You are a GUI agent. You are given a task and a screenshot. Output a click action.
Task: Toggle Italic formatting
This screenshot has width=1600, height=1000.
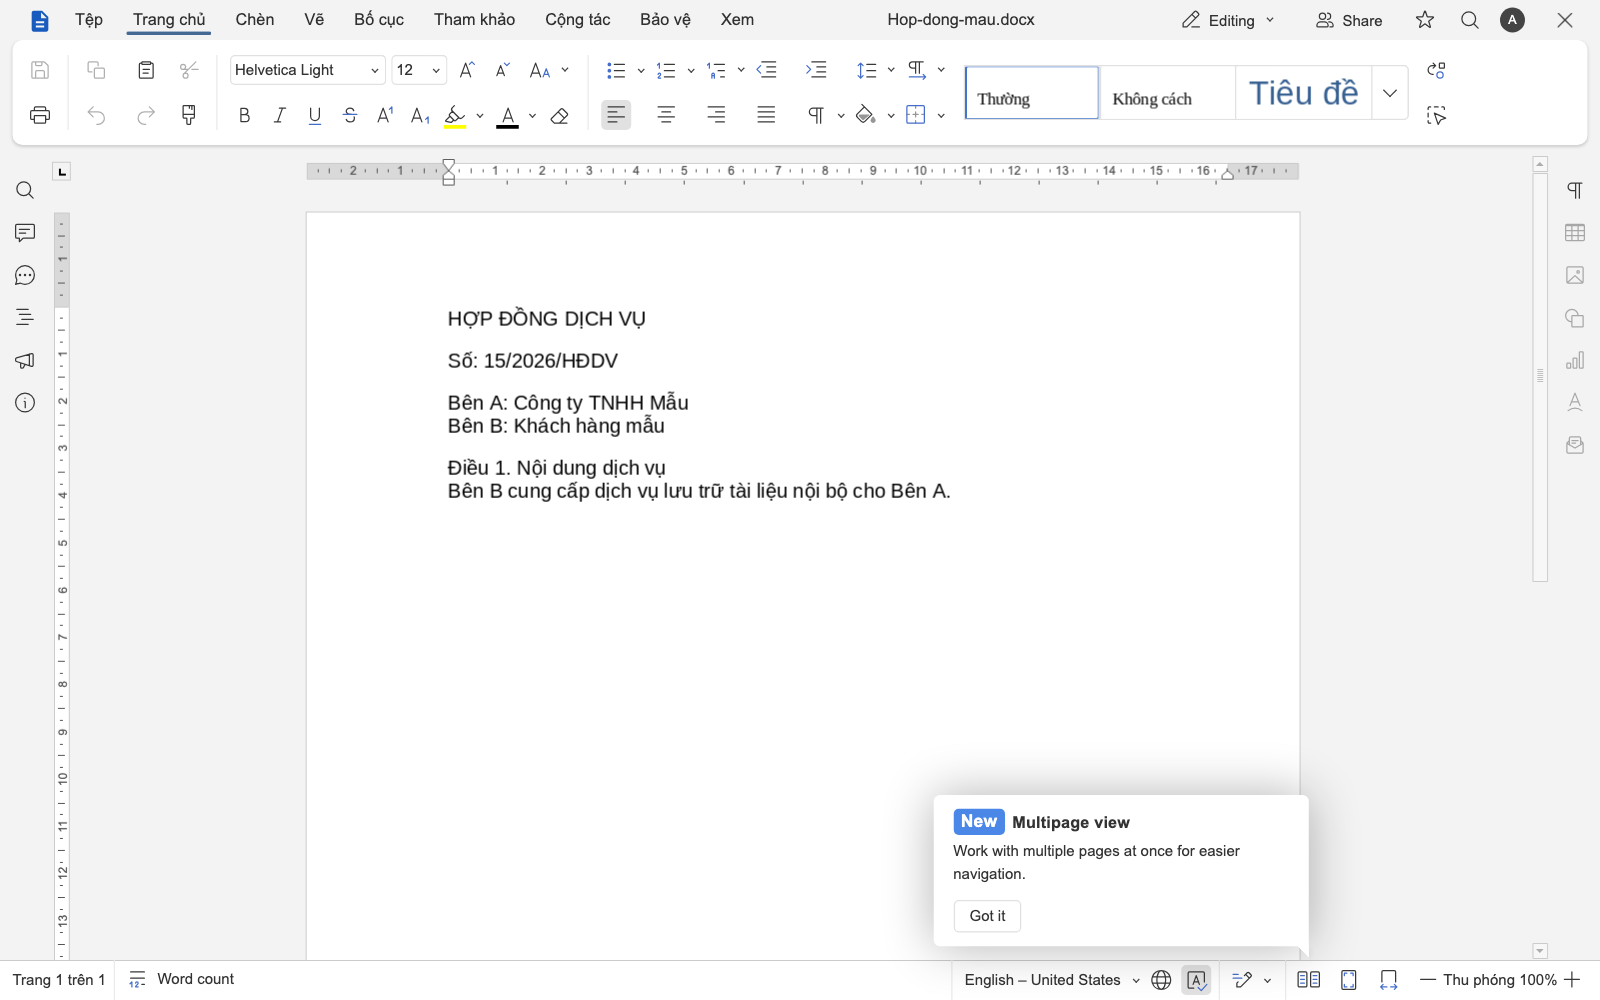pos(280,116)
